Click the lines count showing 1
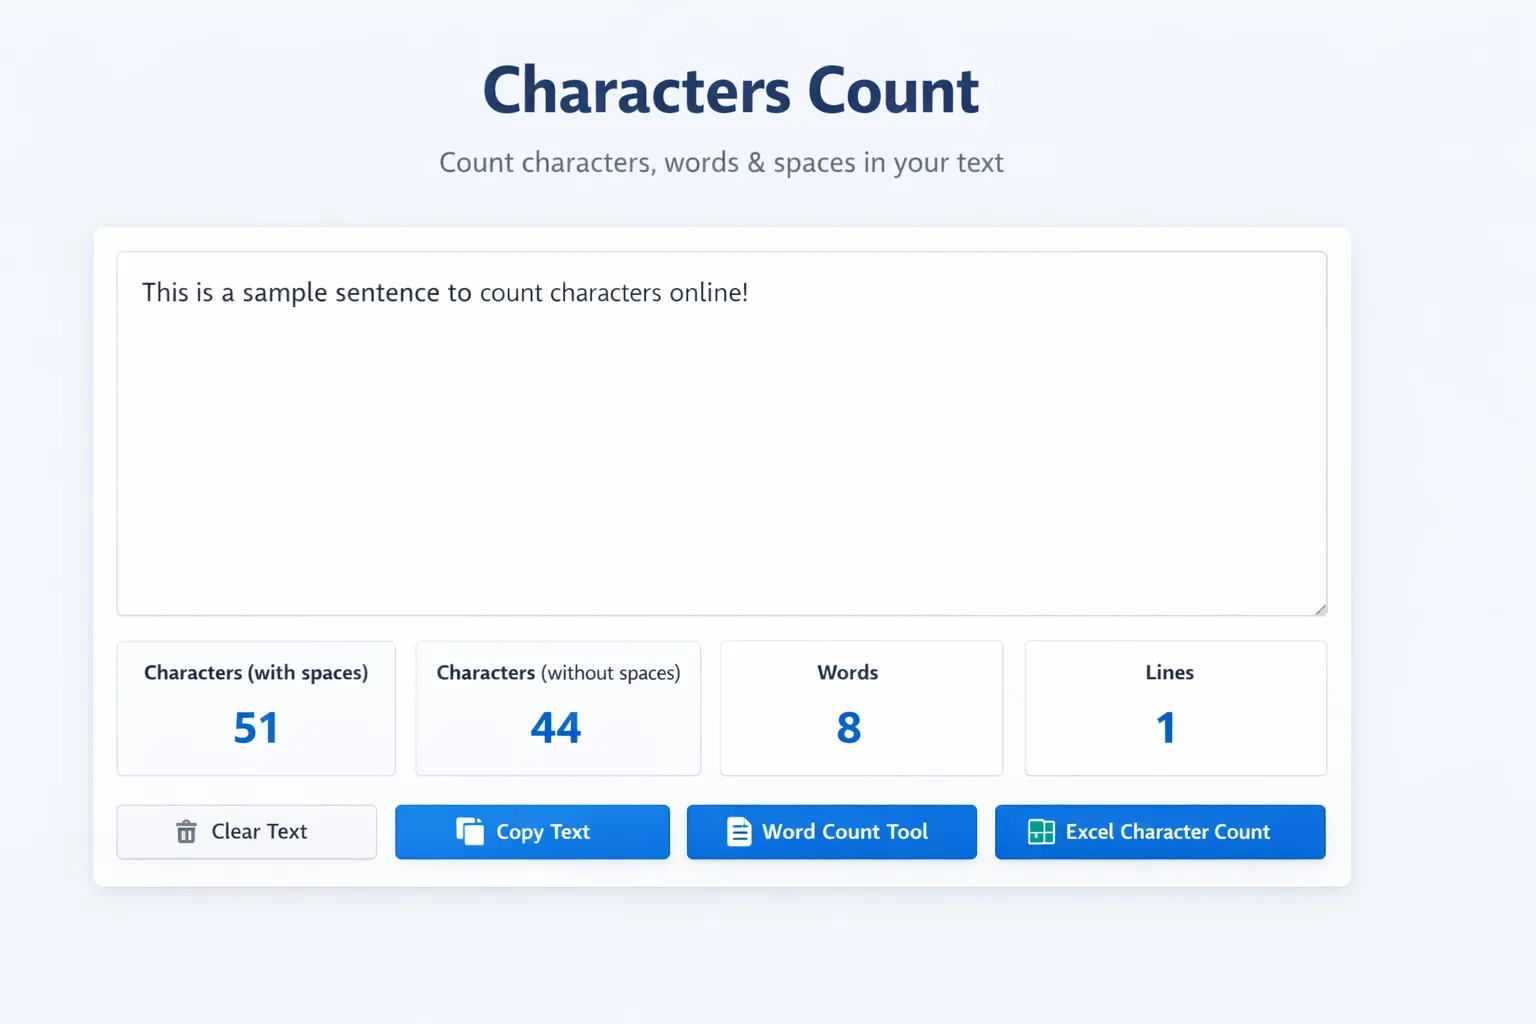Viewport: 1536px width, 1024px height. coord(1166,727)
